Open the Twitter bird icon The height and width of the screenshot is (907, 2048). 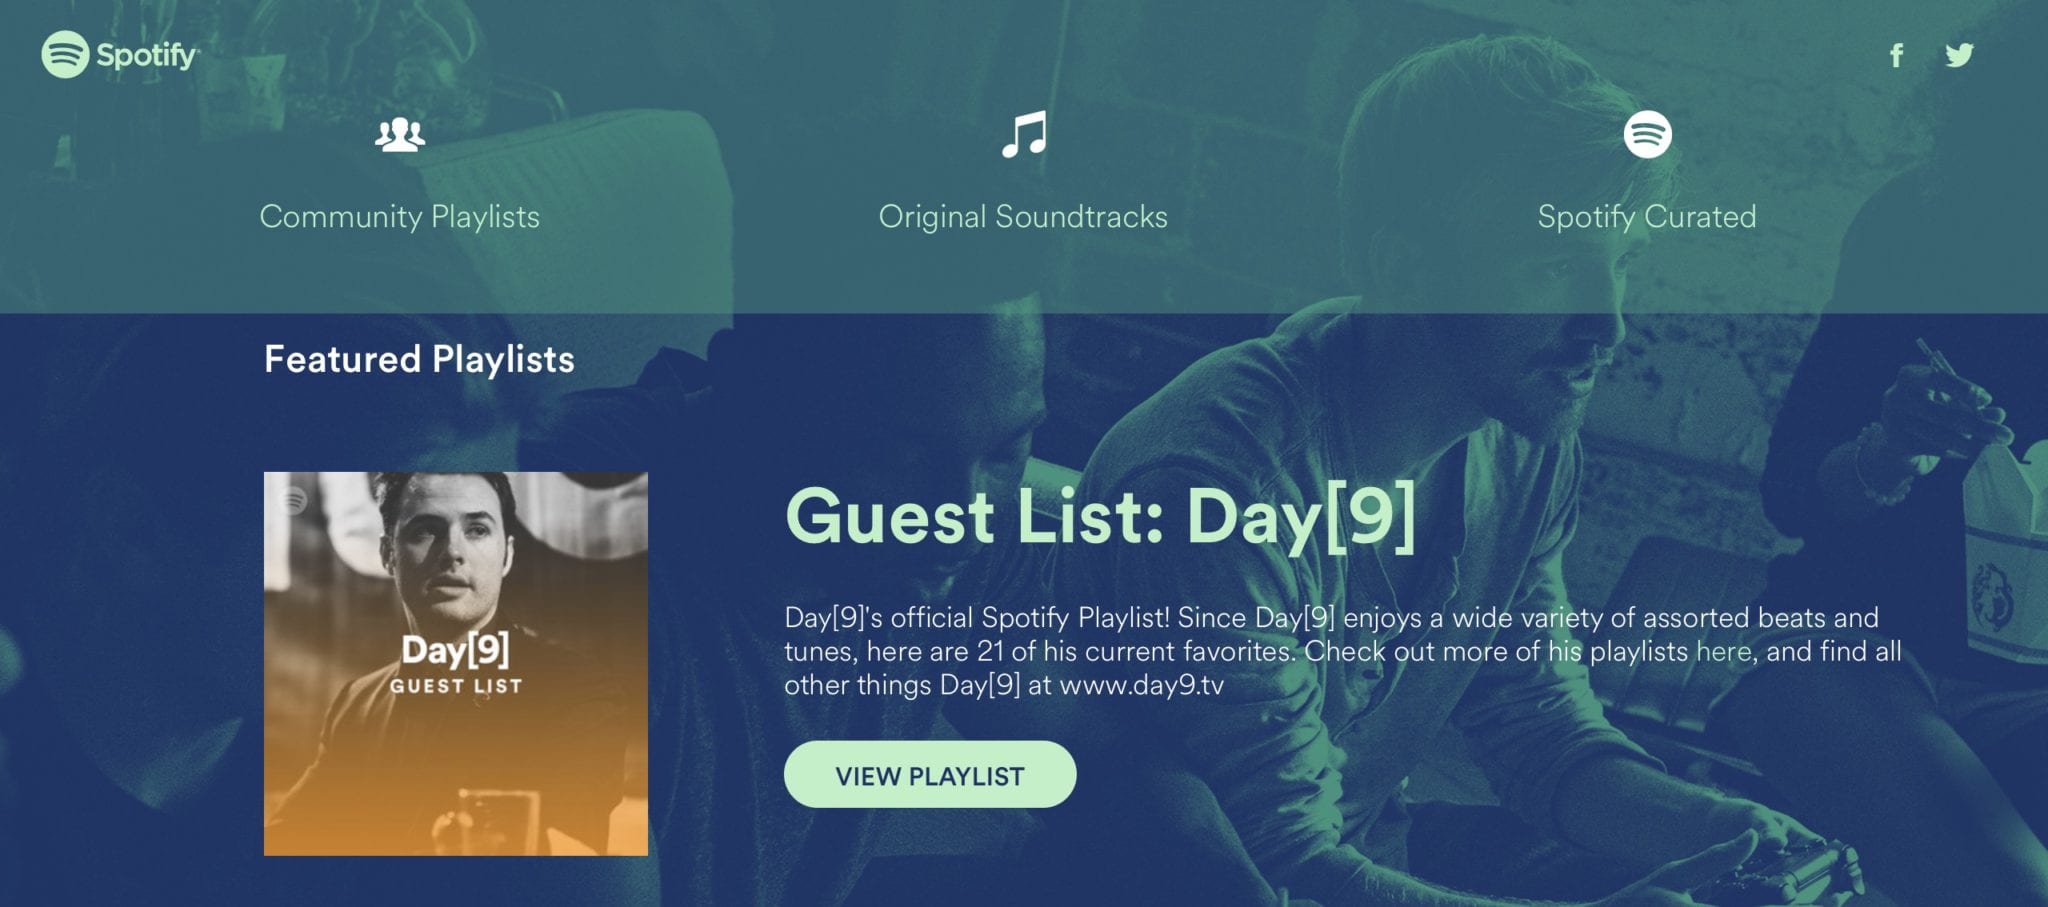coord(1959,55)
